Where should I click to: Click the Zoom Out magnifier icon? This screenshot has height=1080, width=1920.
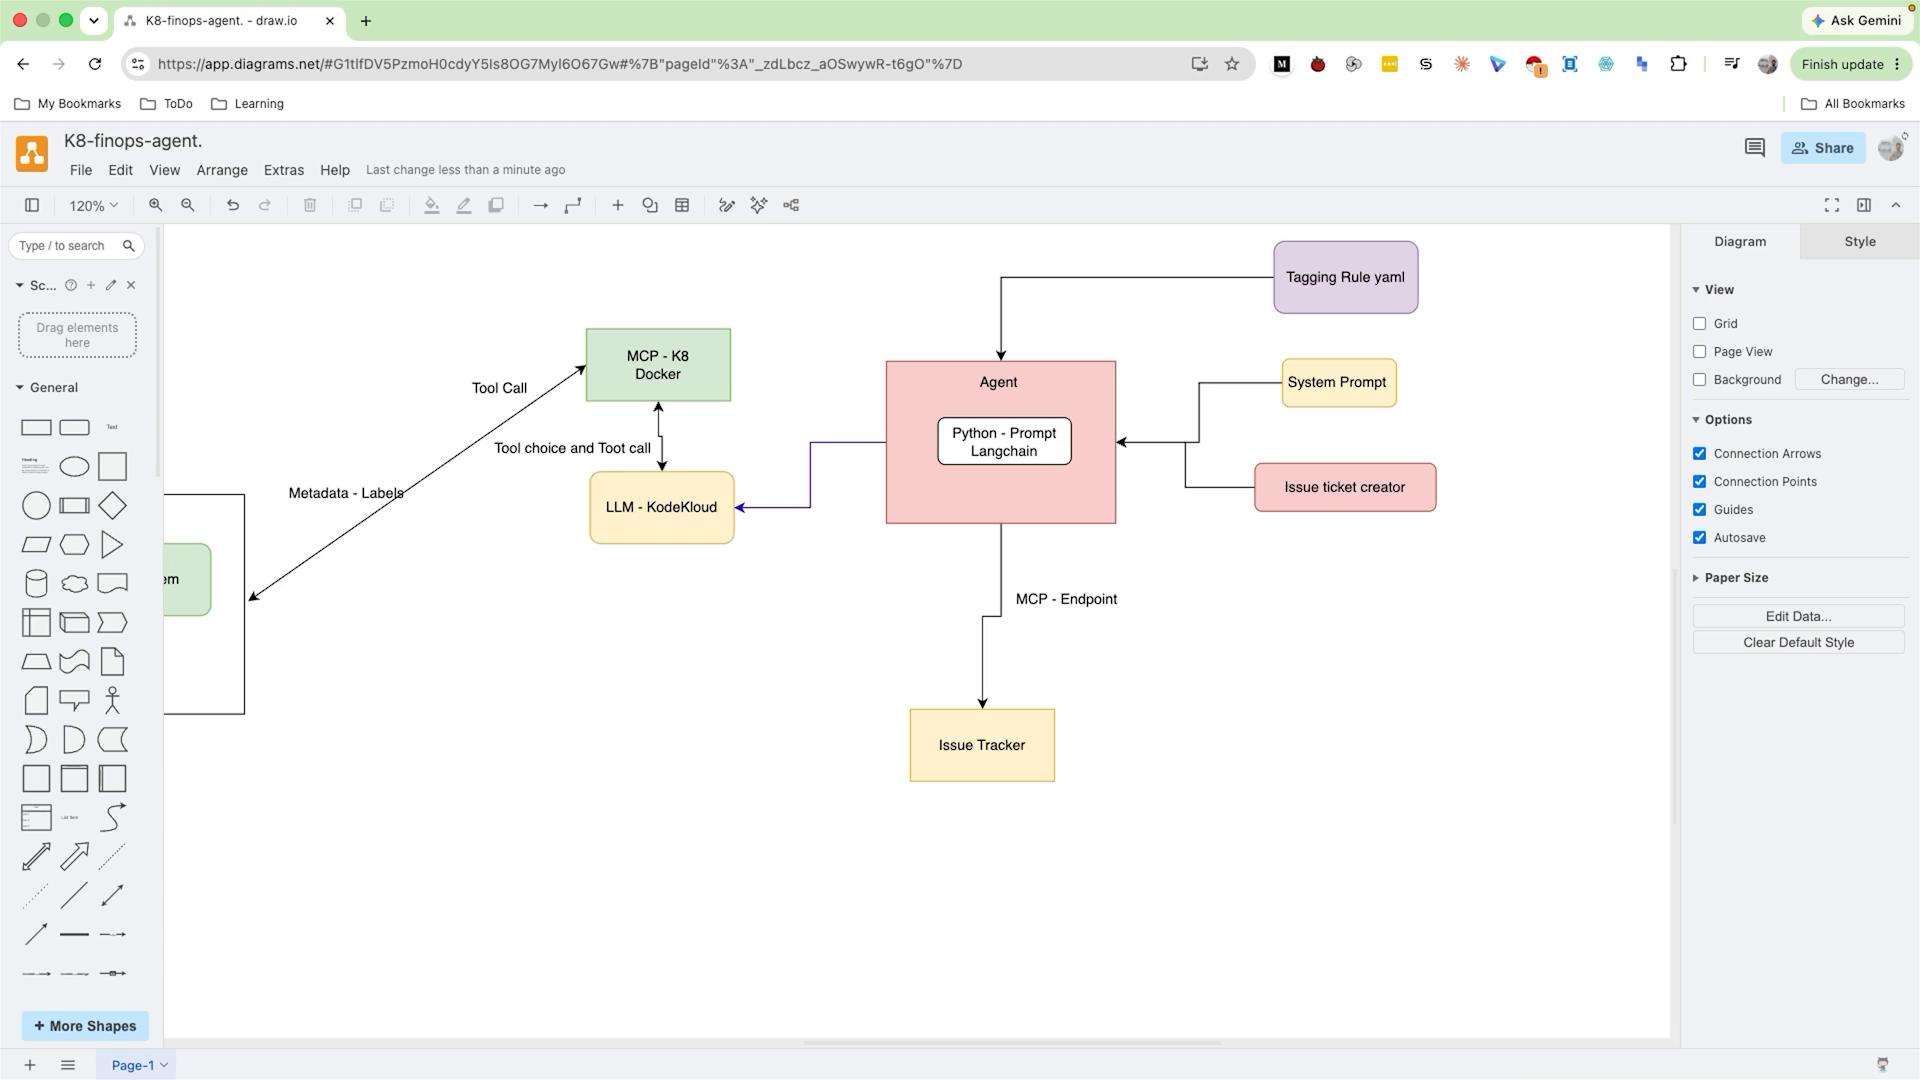(x=187, y=205)
